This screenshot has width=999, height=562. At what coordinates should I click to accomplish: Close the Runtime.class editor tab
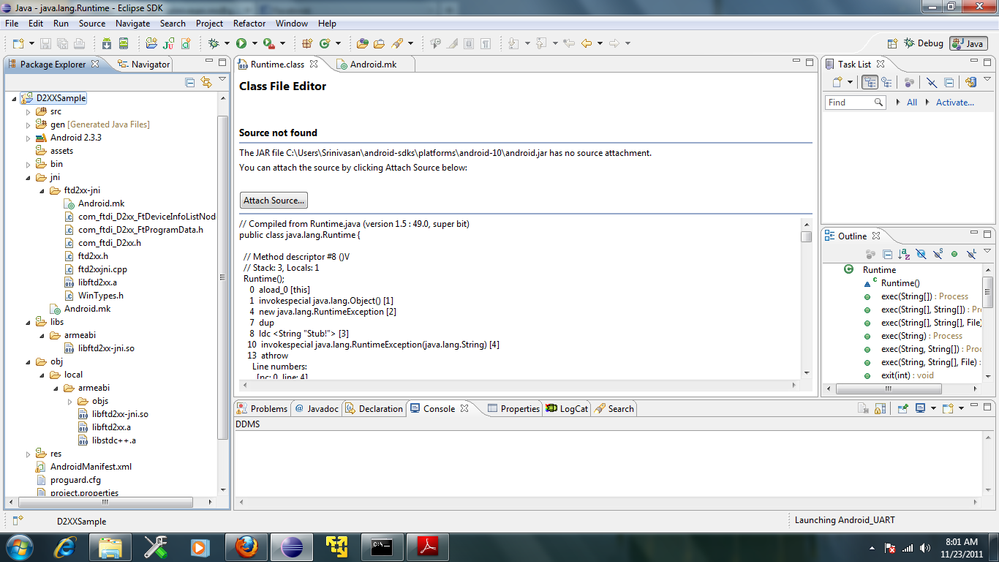click(313, 64)
